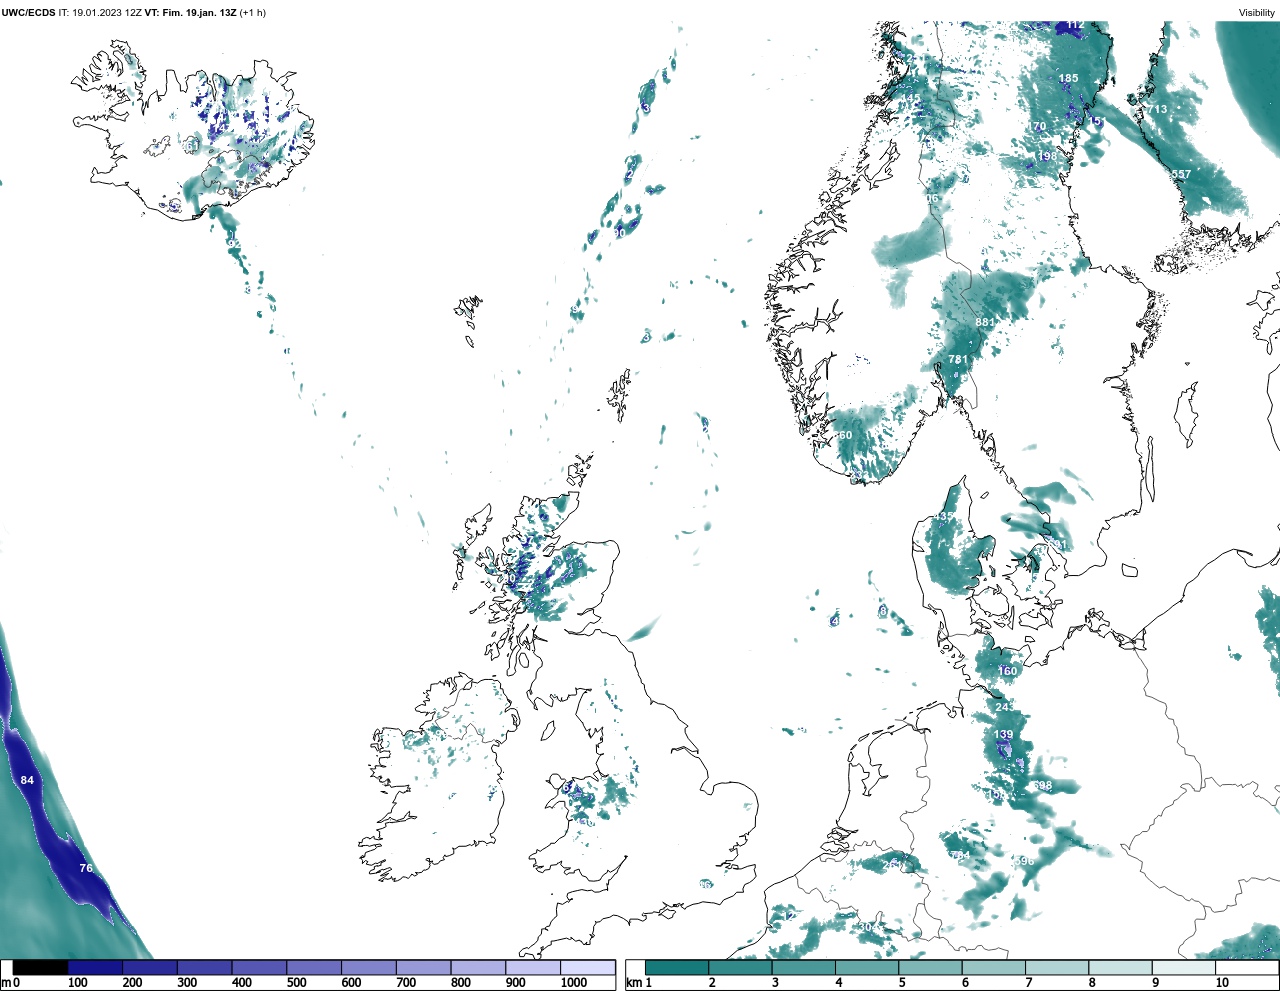Pick the 7–8 km light teal legend swatch
The width and height of the screenshot is (1280, 991).
click(1057, 968)
